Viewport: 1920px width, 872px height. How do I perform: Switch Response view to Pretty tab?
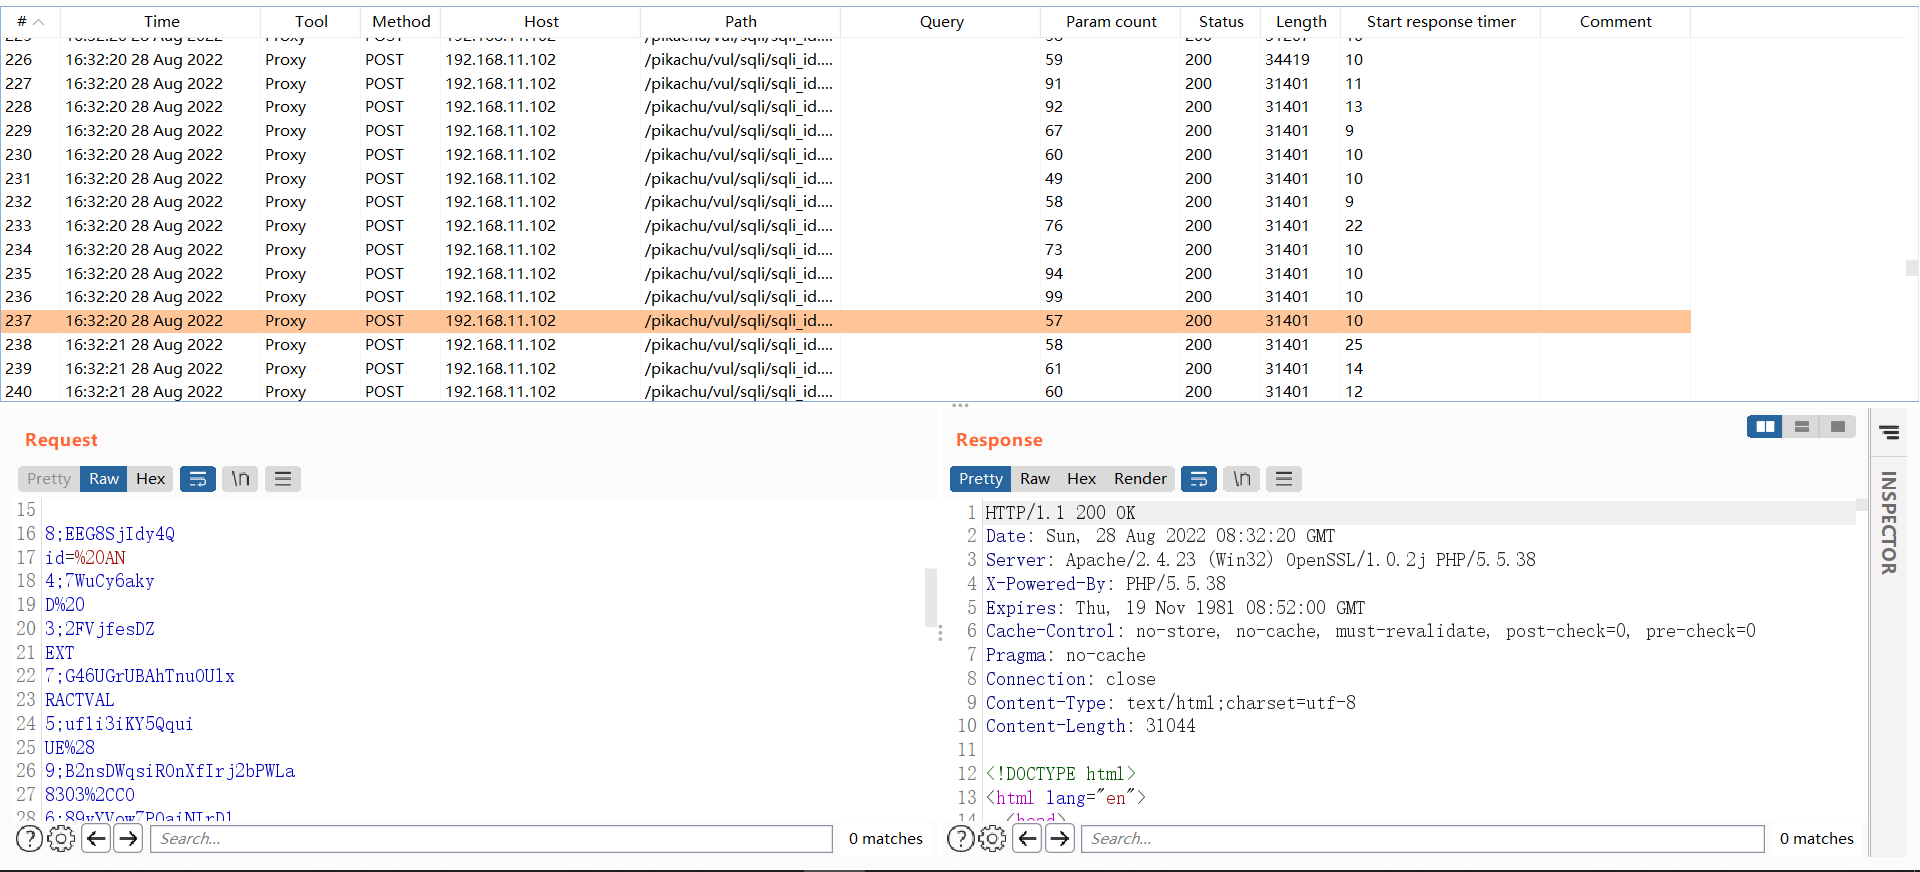[x=980, y=479]
